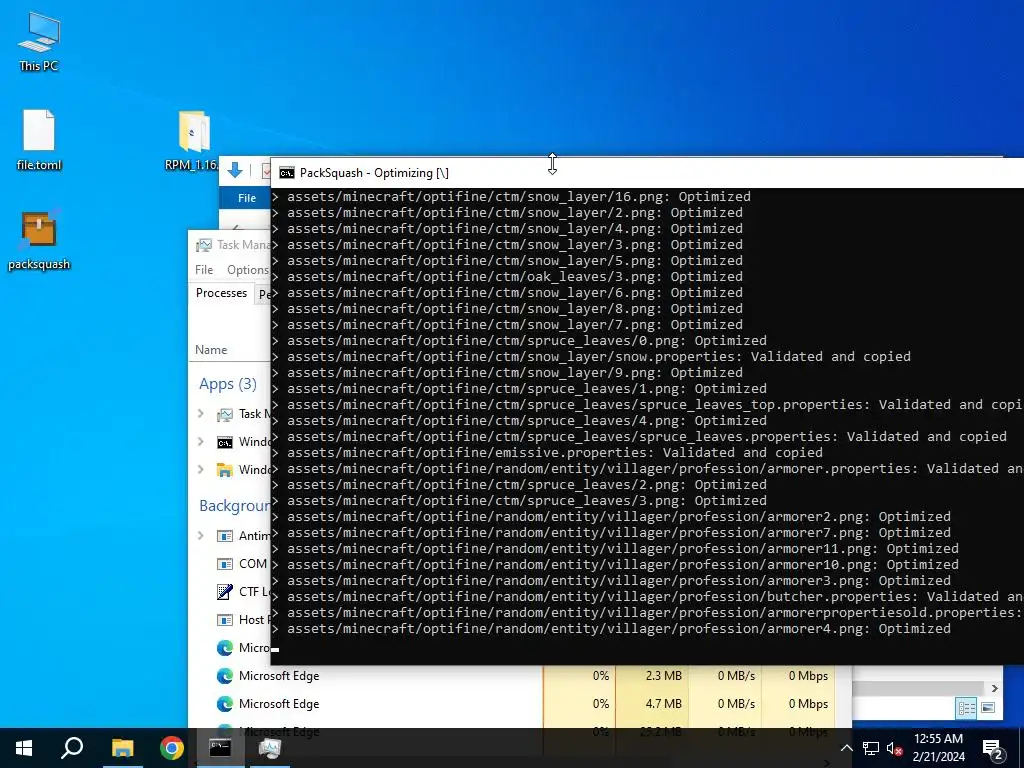Image resolution: width=1024 pixels, height=768 pixels.
Task: Switch to Task Manager taskbar button
Action: tap(270, 748)
